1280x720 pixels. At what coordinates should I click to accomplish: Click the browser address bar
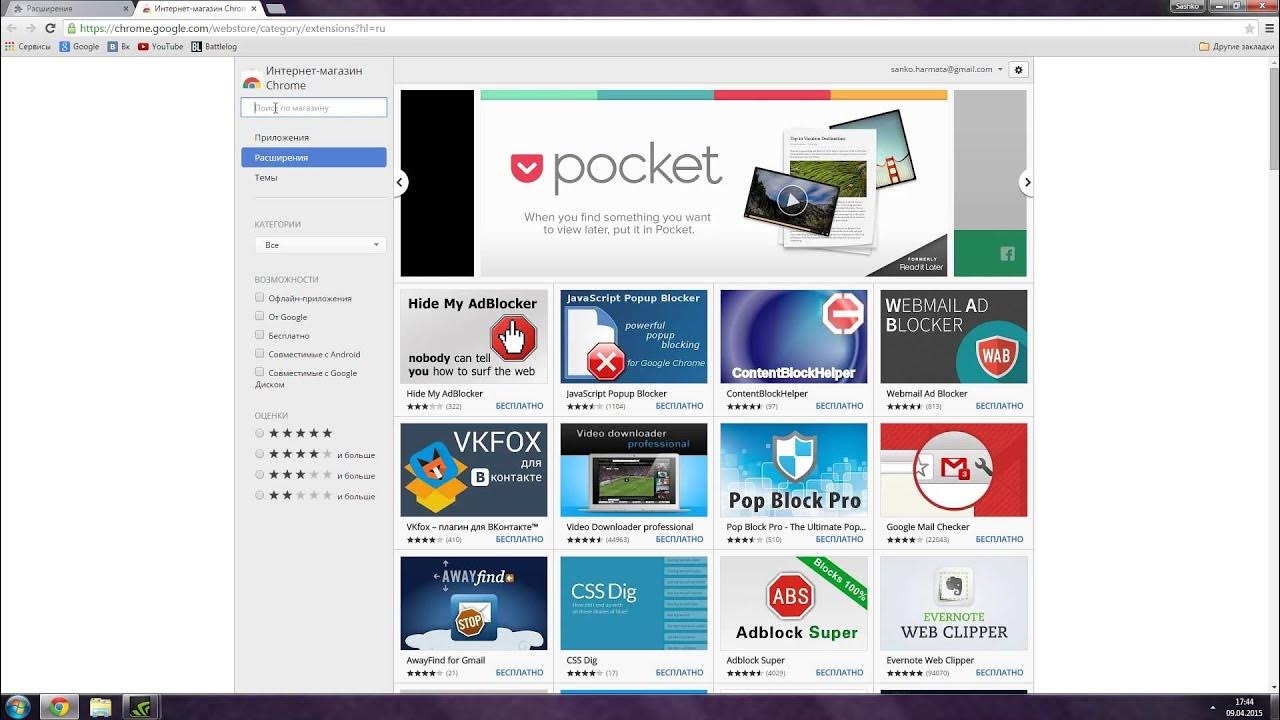click(x=650, y=28)
